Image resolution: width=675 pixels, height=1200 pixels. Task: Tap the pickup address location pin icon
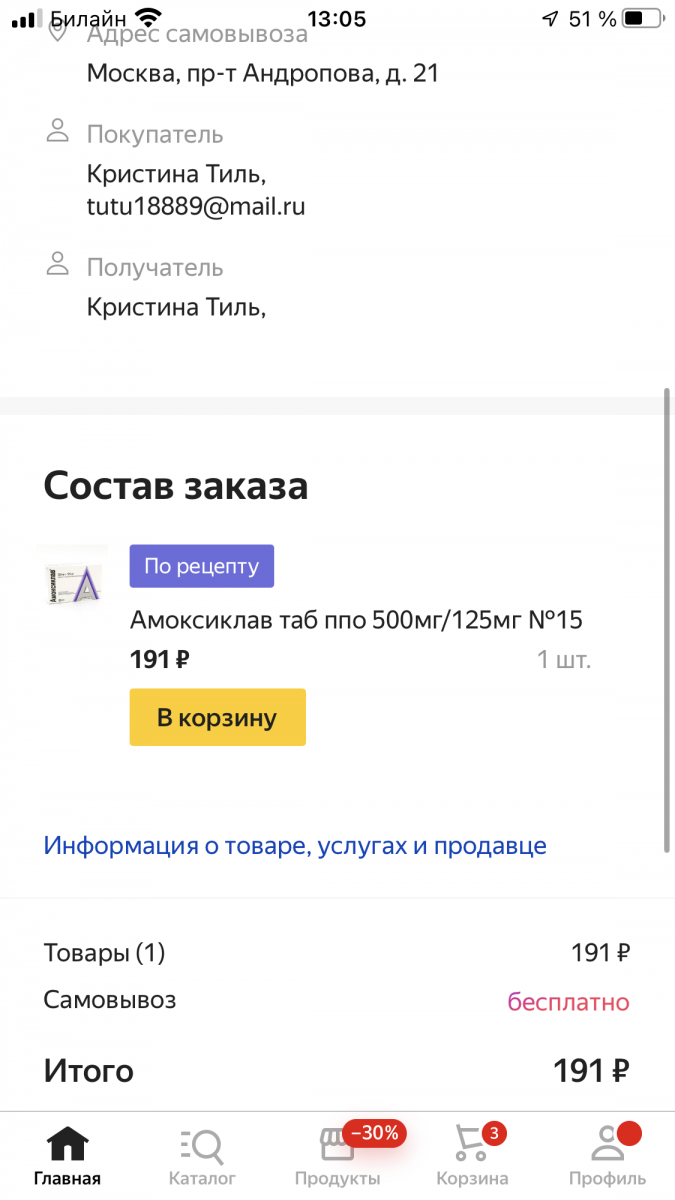tap(58, 32)
